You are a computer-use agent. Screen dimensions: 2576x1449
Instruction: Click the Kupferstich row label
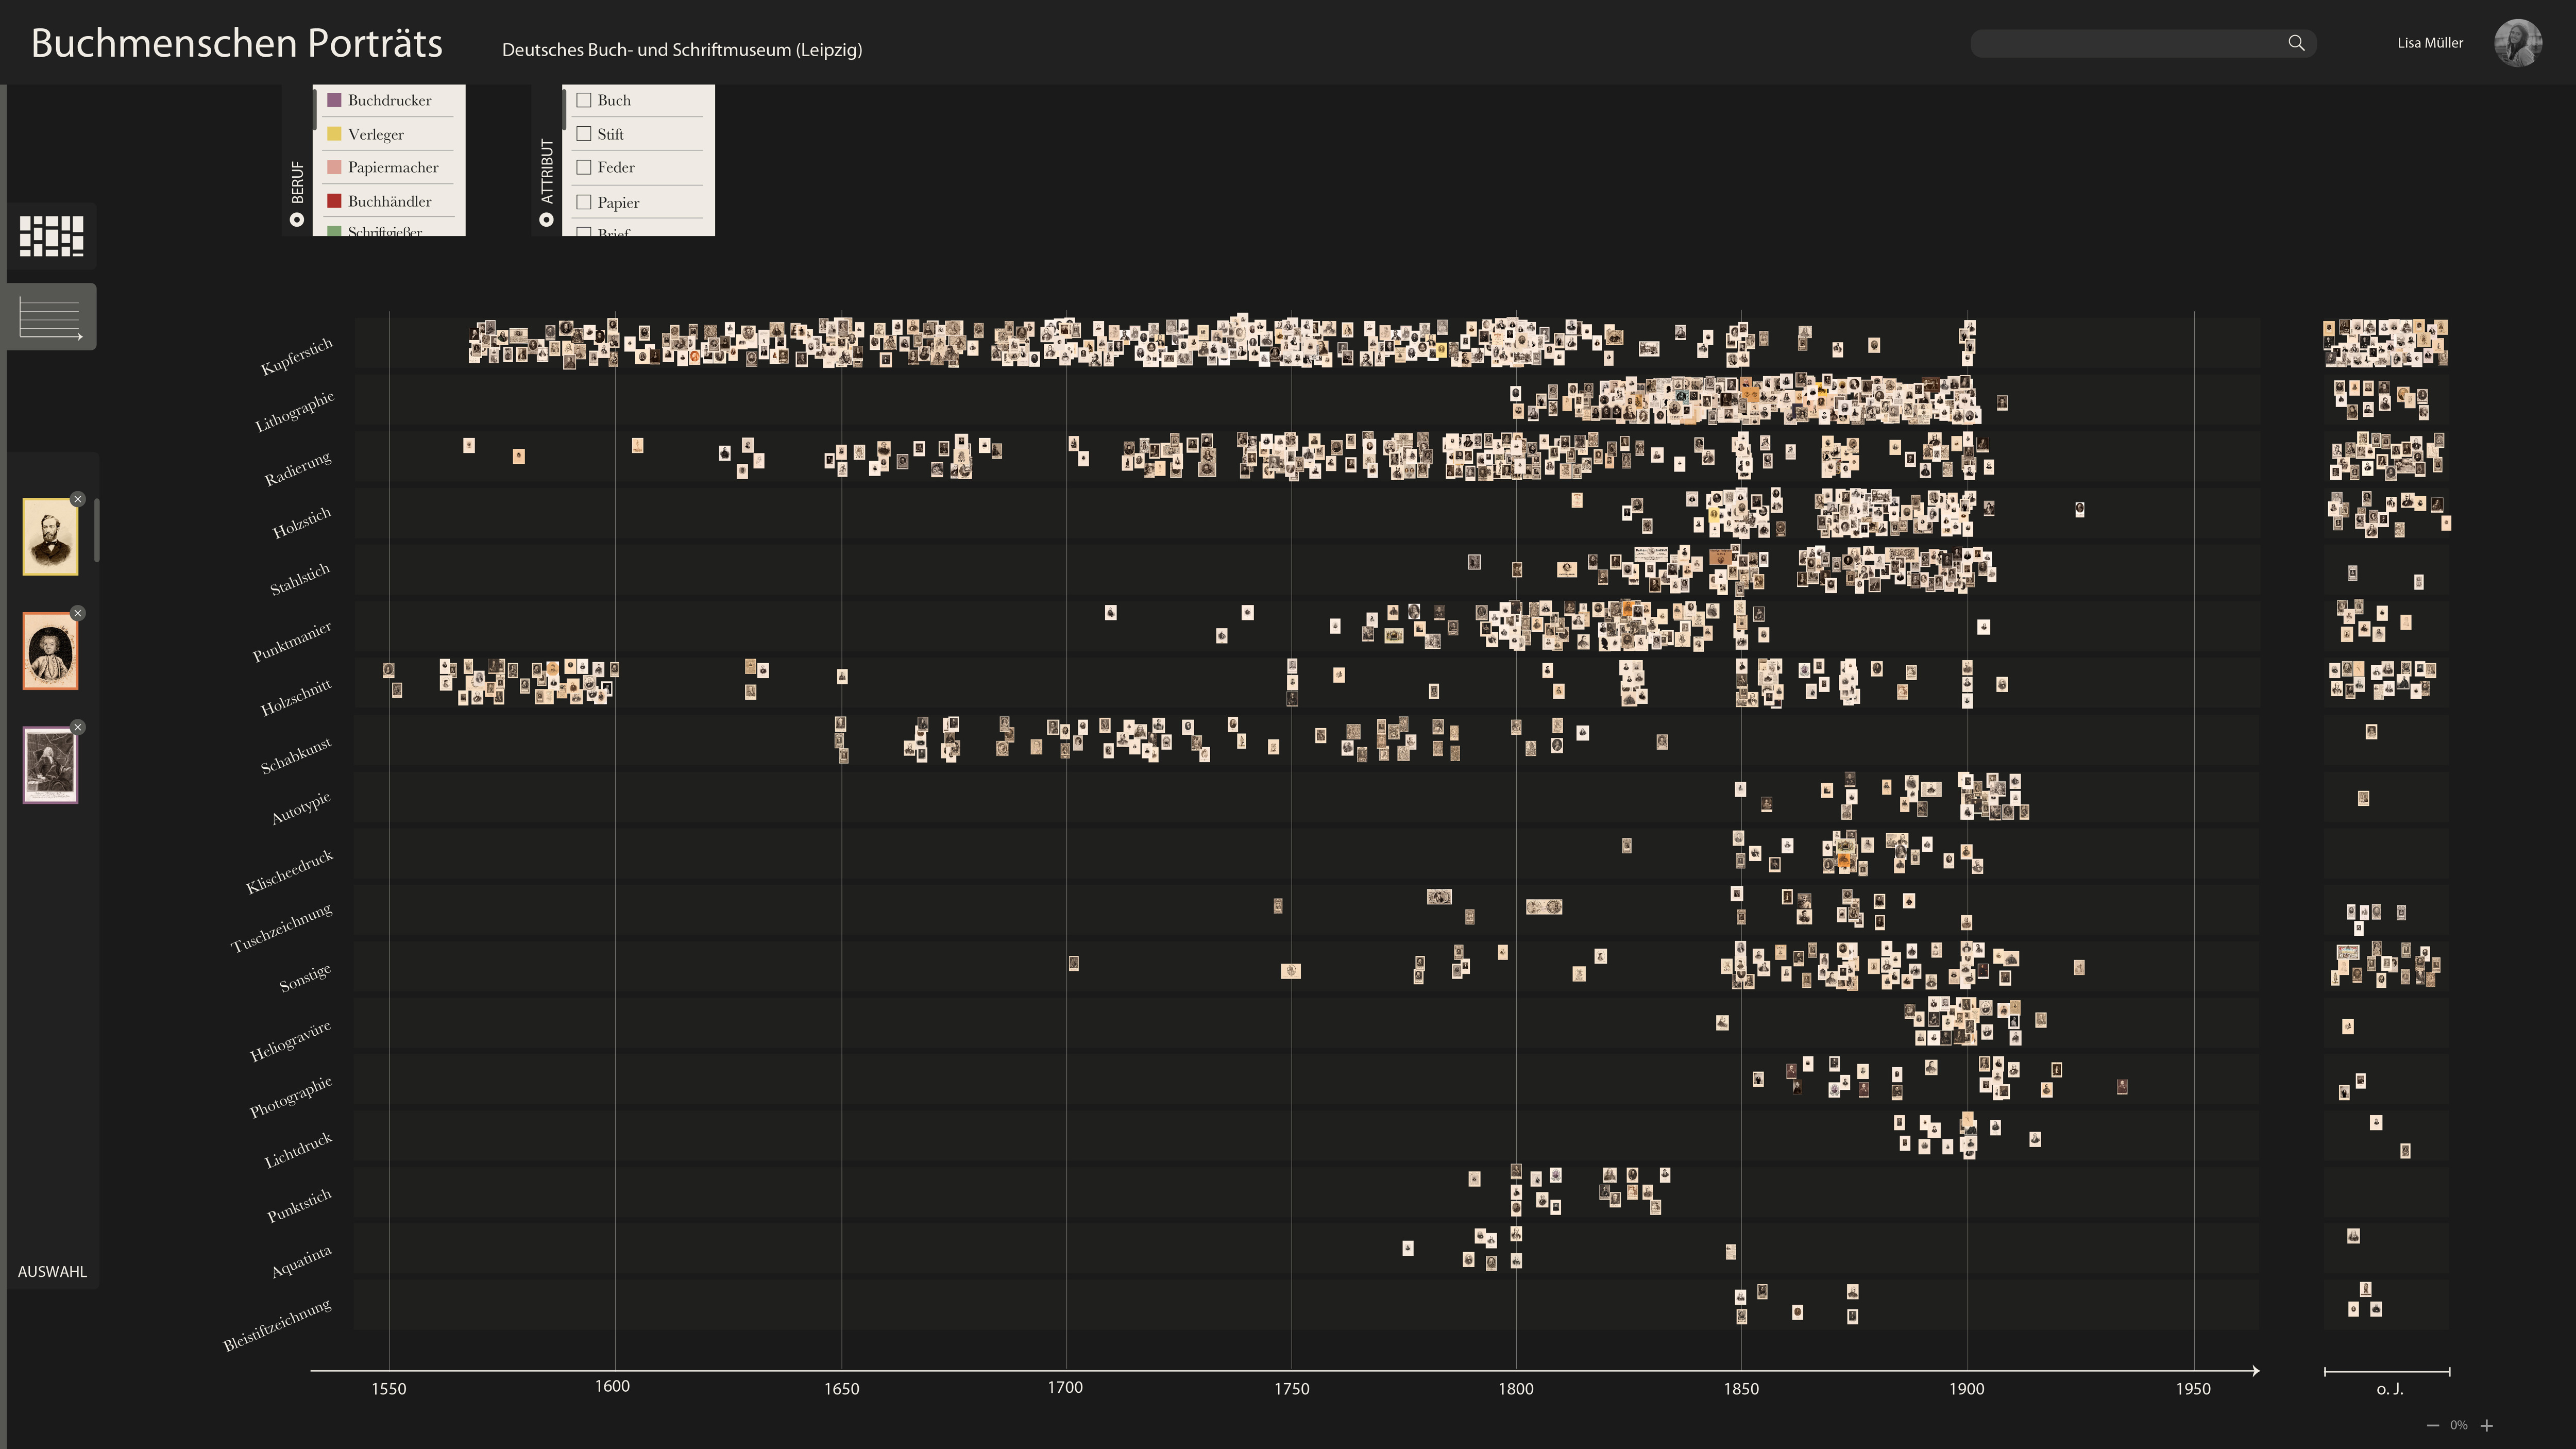[296, 357]
